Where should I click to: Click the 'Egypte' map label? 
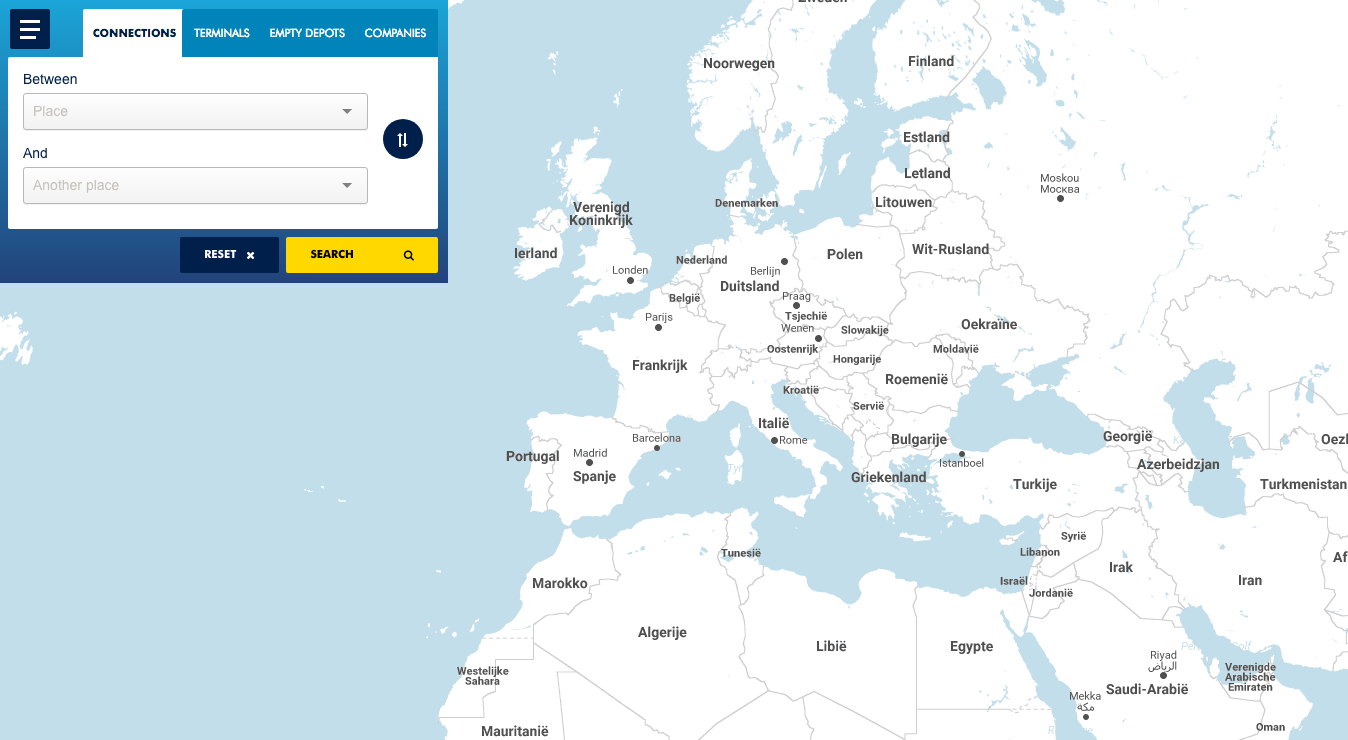point(972,646)
